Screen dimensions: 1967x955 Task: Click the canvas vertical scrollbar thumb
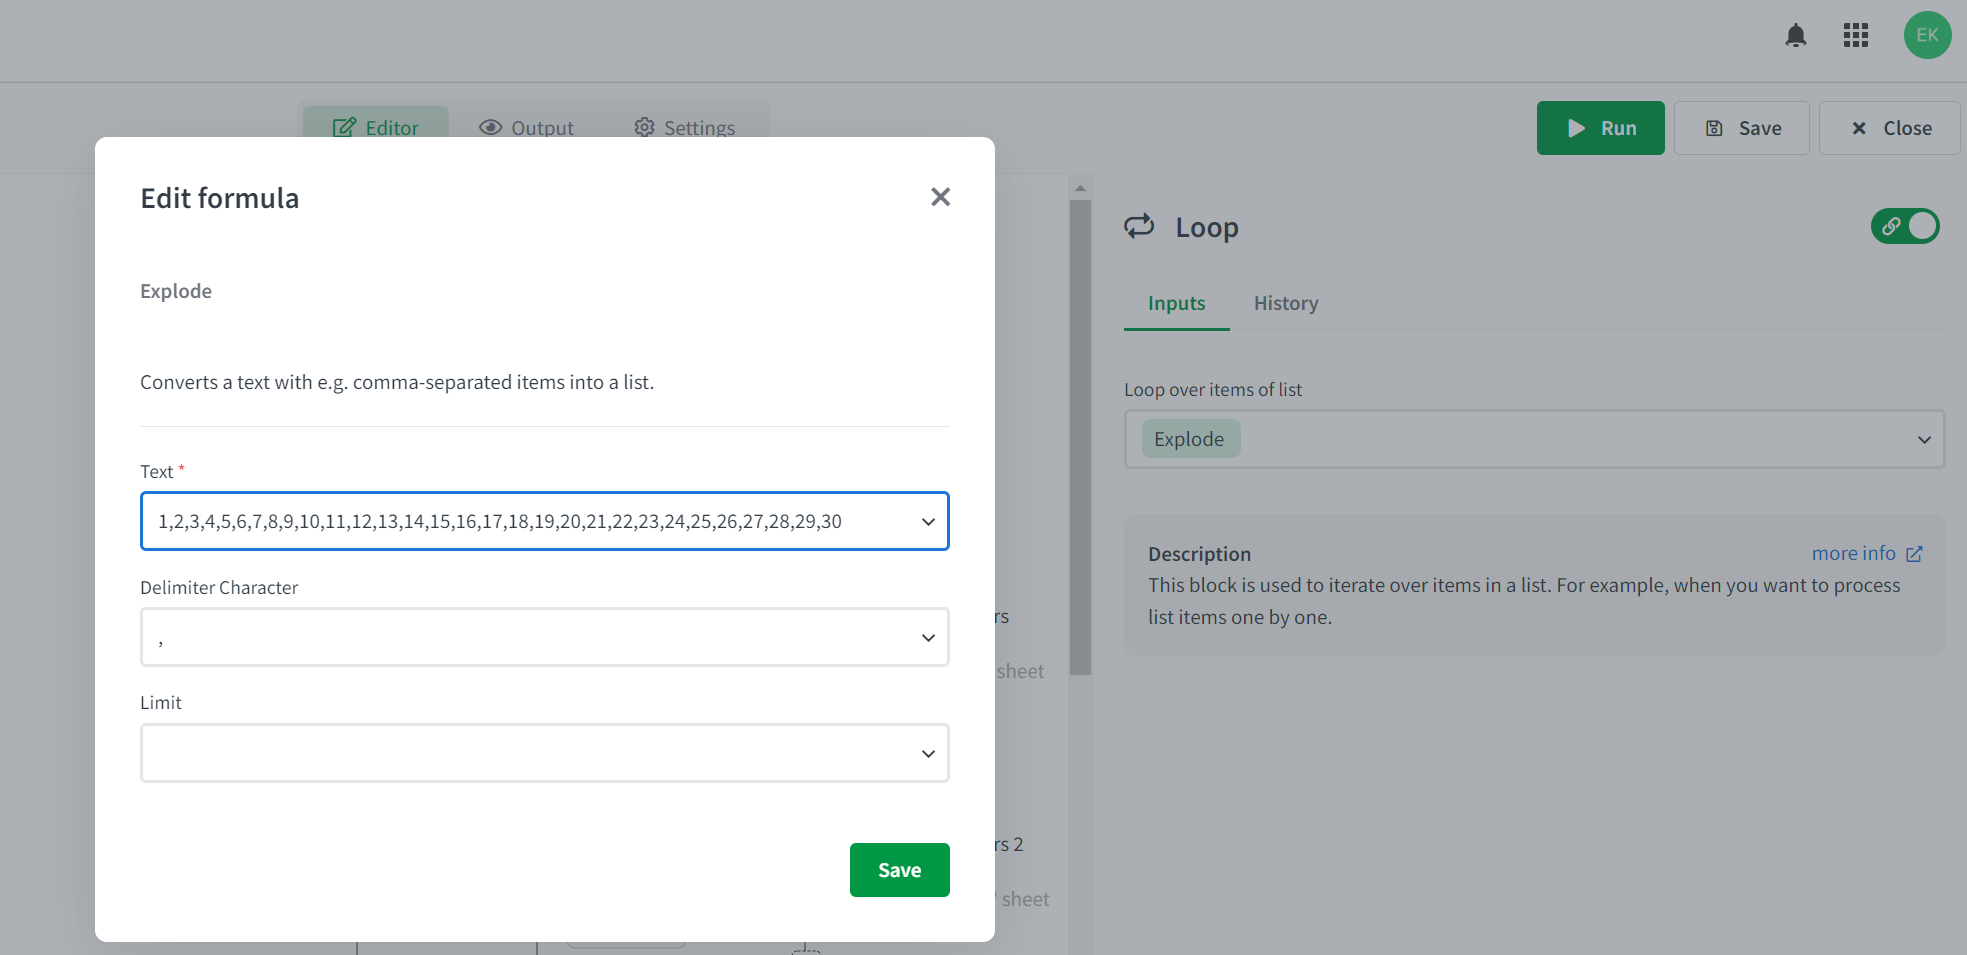tap(1080, 437)
